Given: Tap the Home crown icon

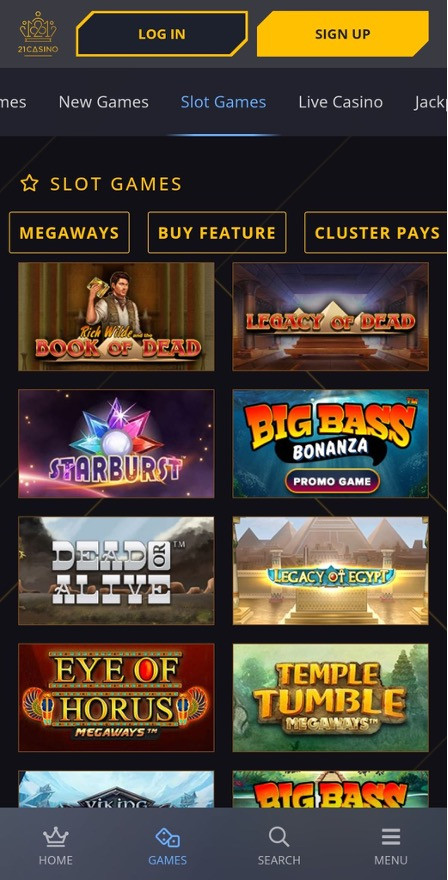Looking at the screenshot, I should 56,837.
